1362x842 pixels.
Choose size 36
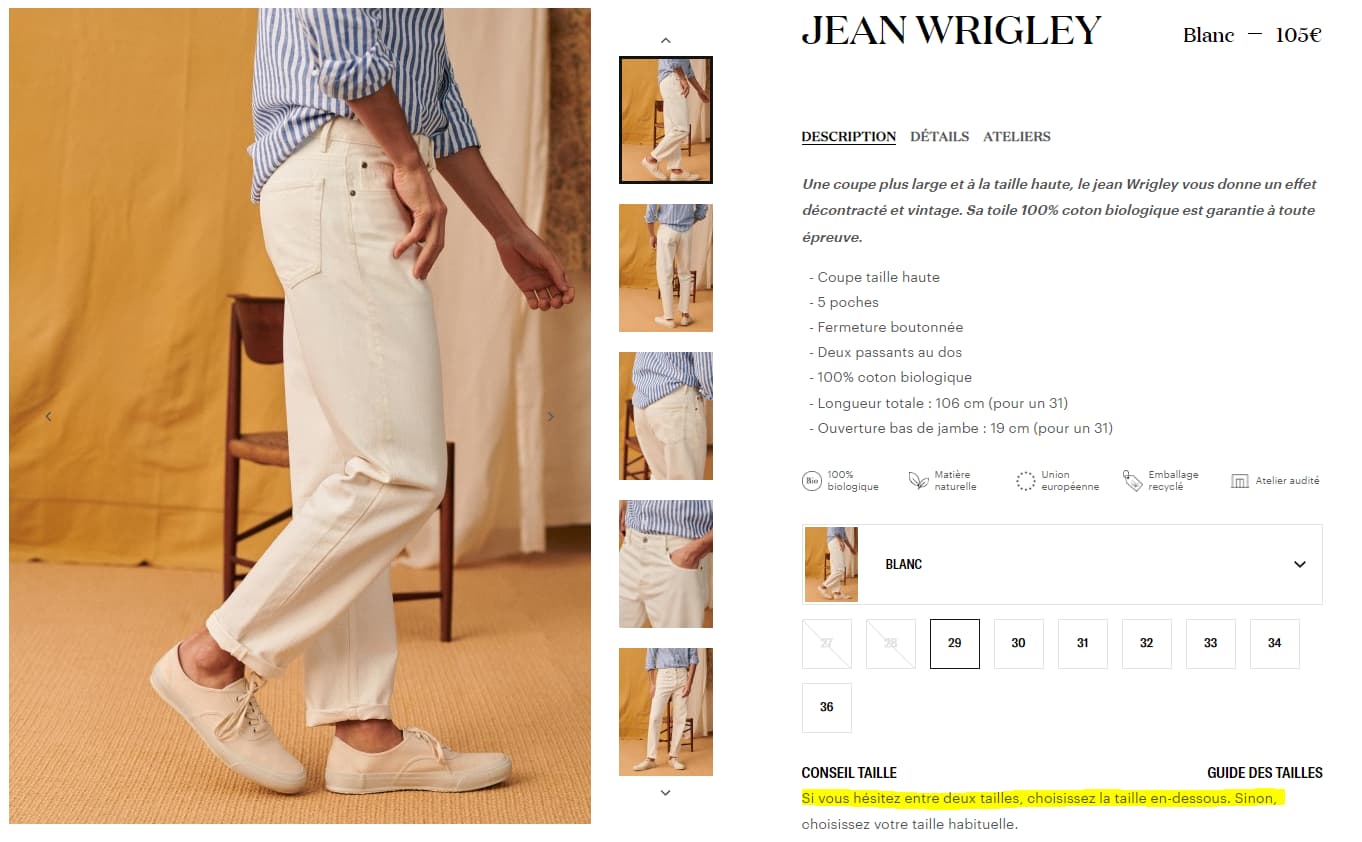click(x=827, y=708)
